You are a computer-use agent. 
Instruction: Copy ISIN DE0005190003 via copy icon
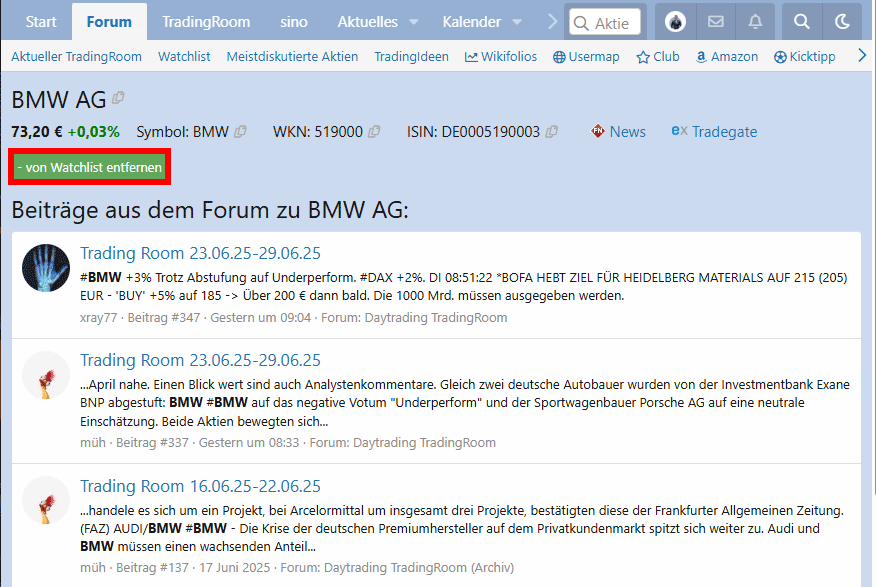tap(551, 132)
